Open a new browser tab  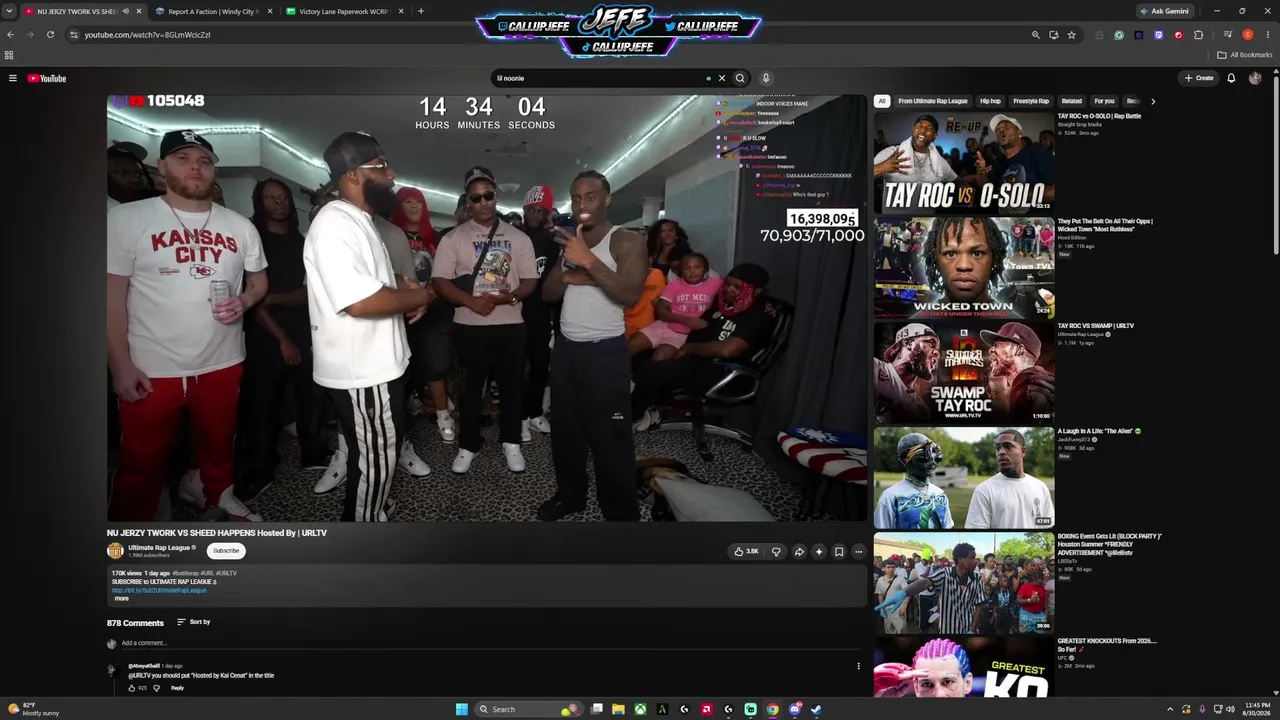click(420, 11)
